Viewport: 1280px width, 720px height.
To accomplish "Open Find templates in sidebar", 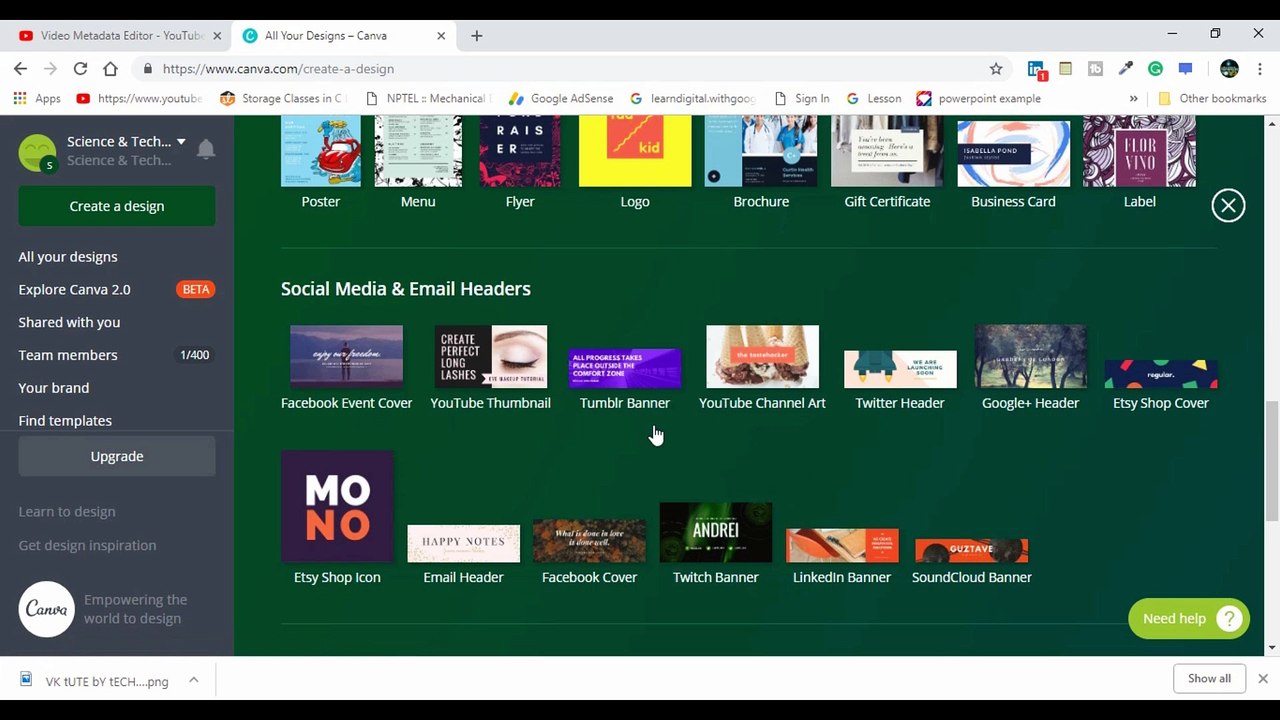I will 65,421.
